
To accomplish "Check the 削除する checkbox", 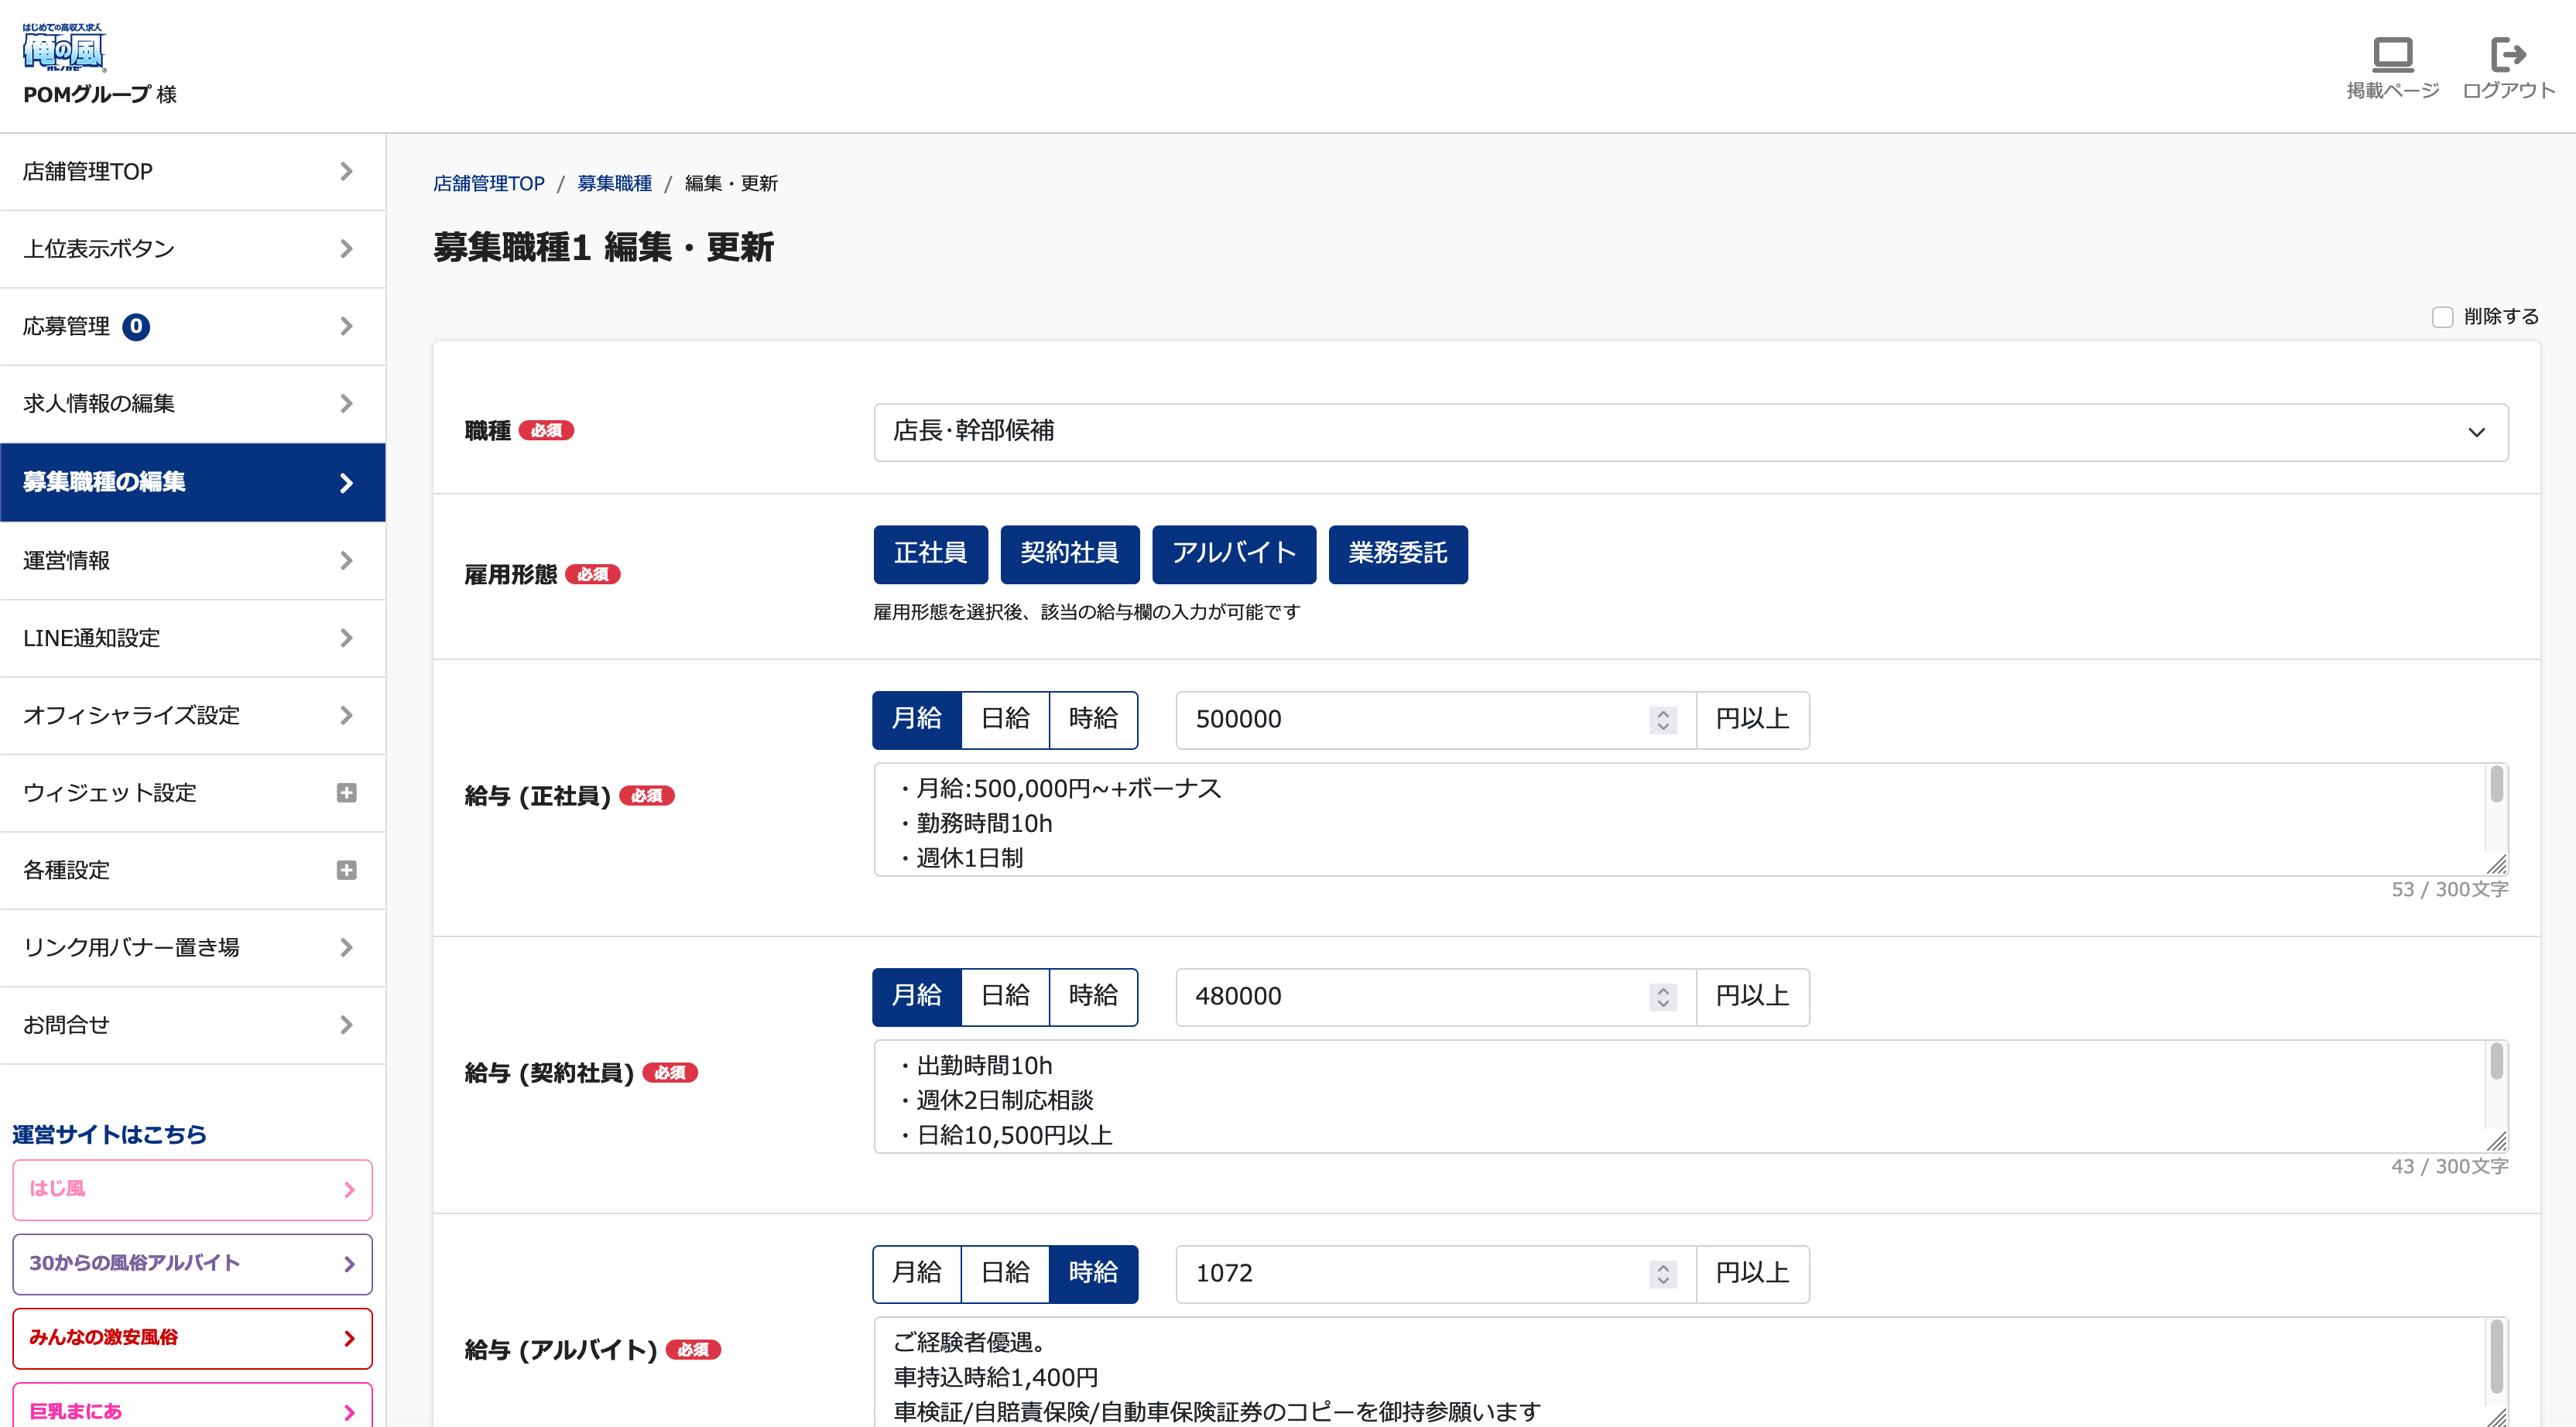I will (2442, 317).
